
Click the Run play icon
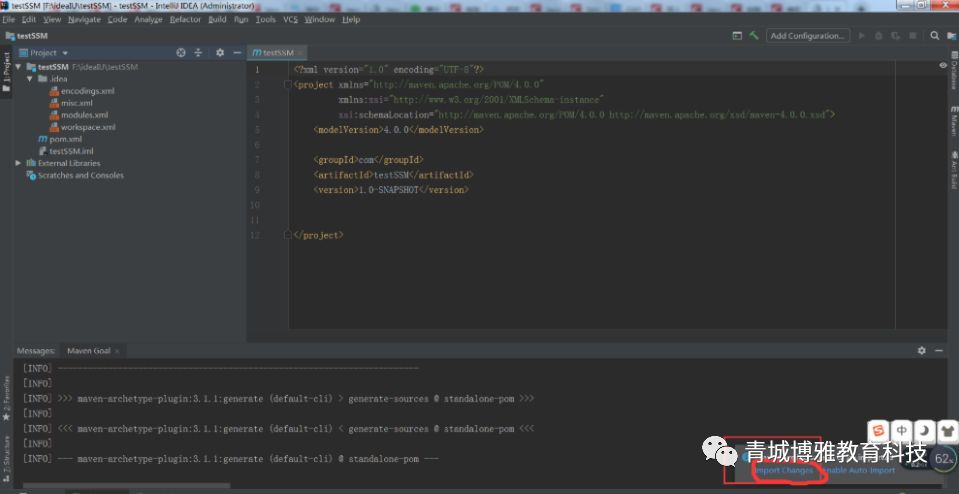coord(862,35)
